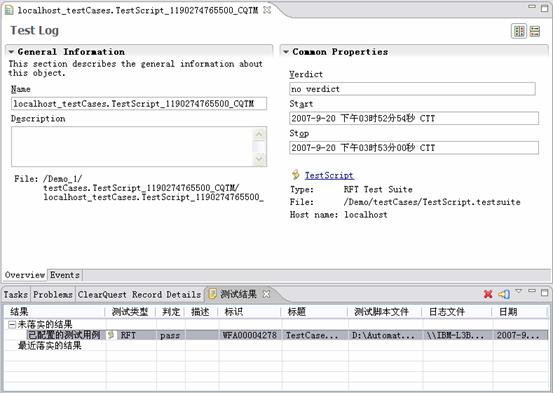This screenshot has width=553, height=393.
Task: Click the 测试脚本文件 column header
Action: coord(385,312)
